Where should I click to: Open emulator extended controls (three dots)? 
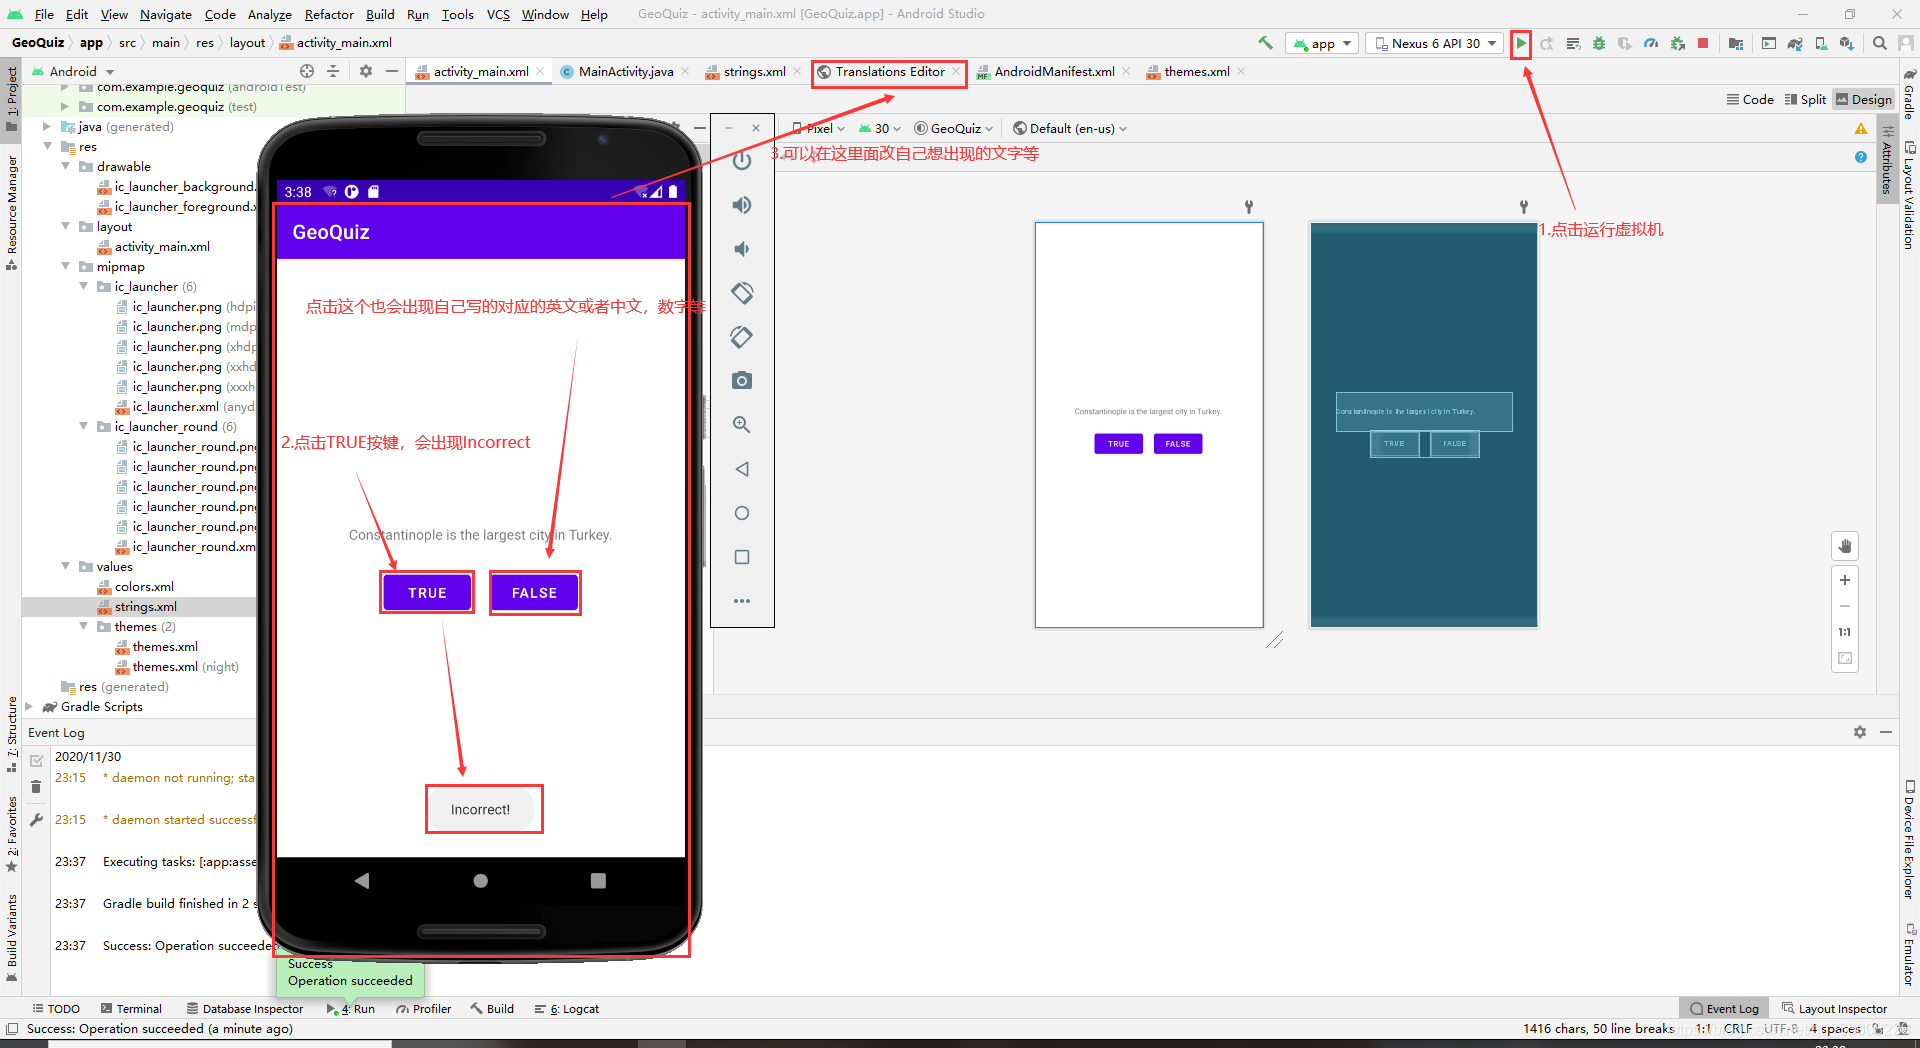(x=742, y=601)
